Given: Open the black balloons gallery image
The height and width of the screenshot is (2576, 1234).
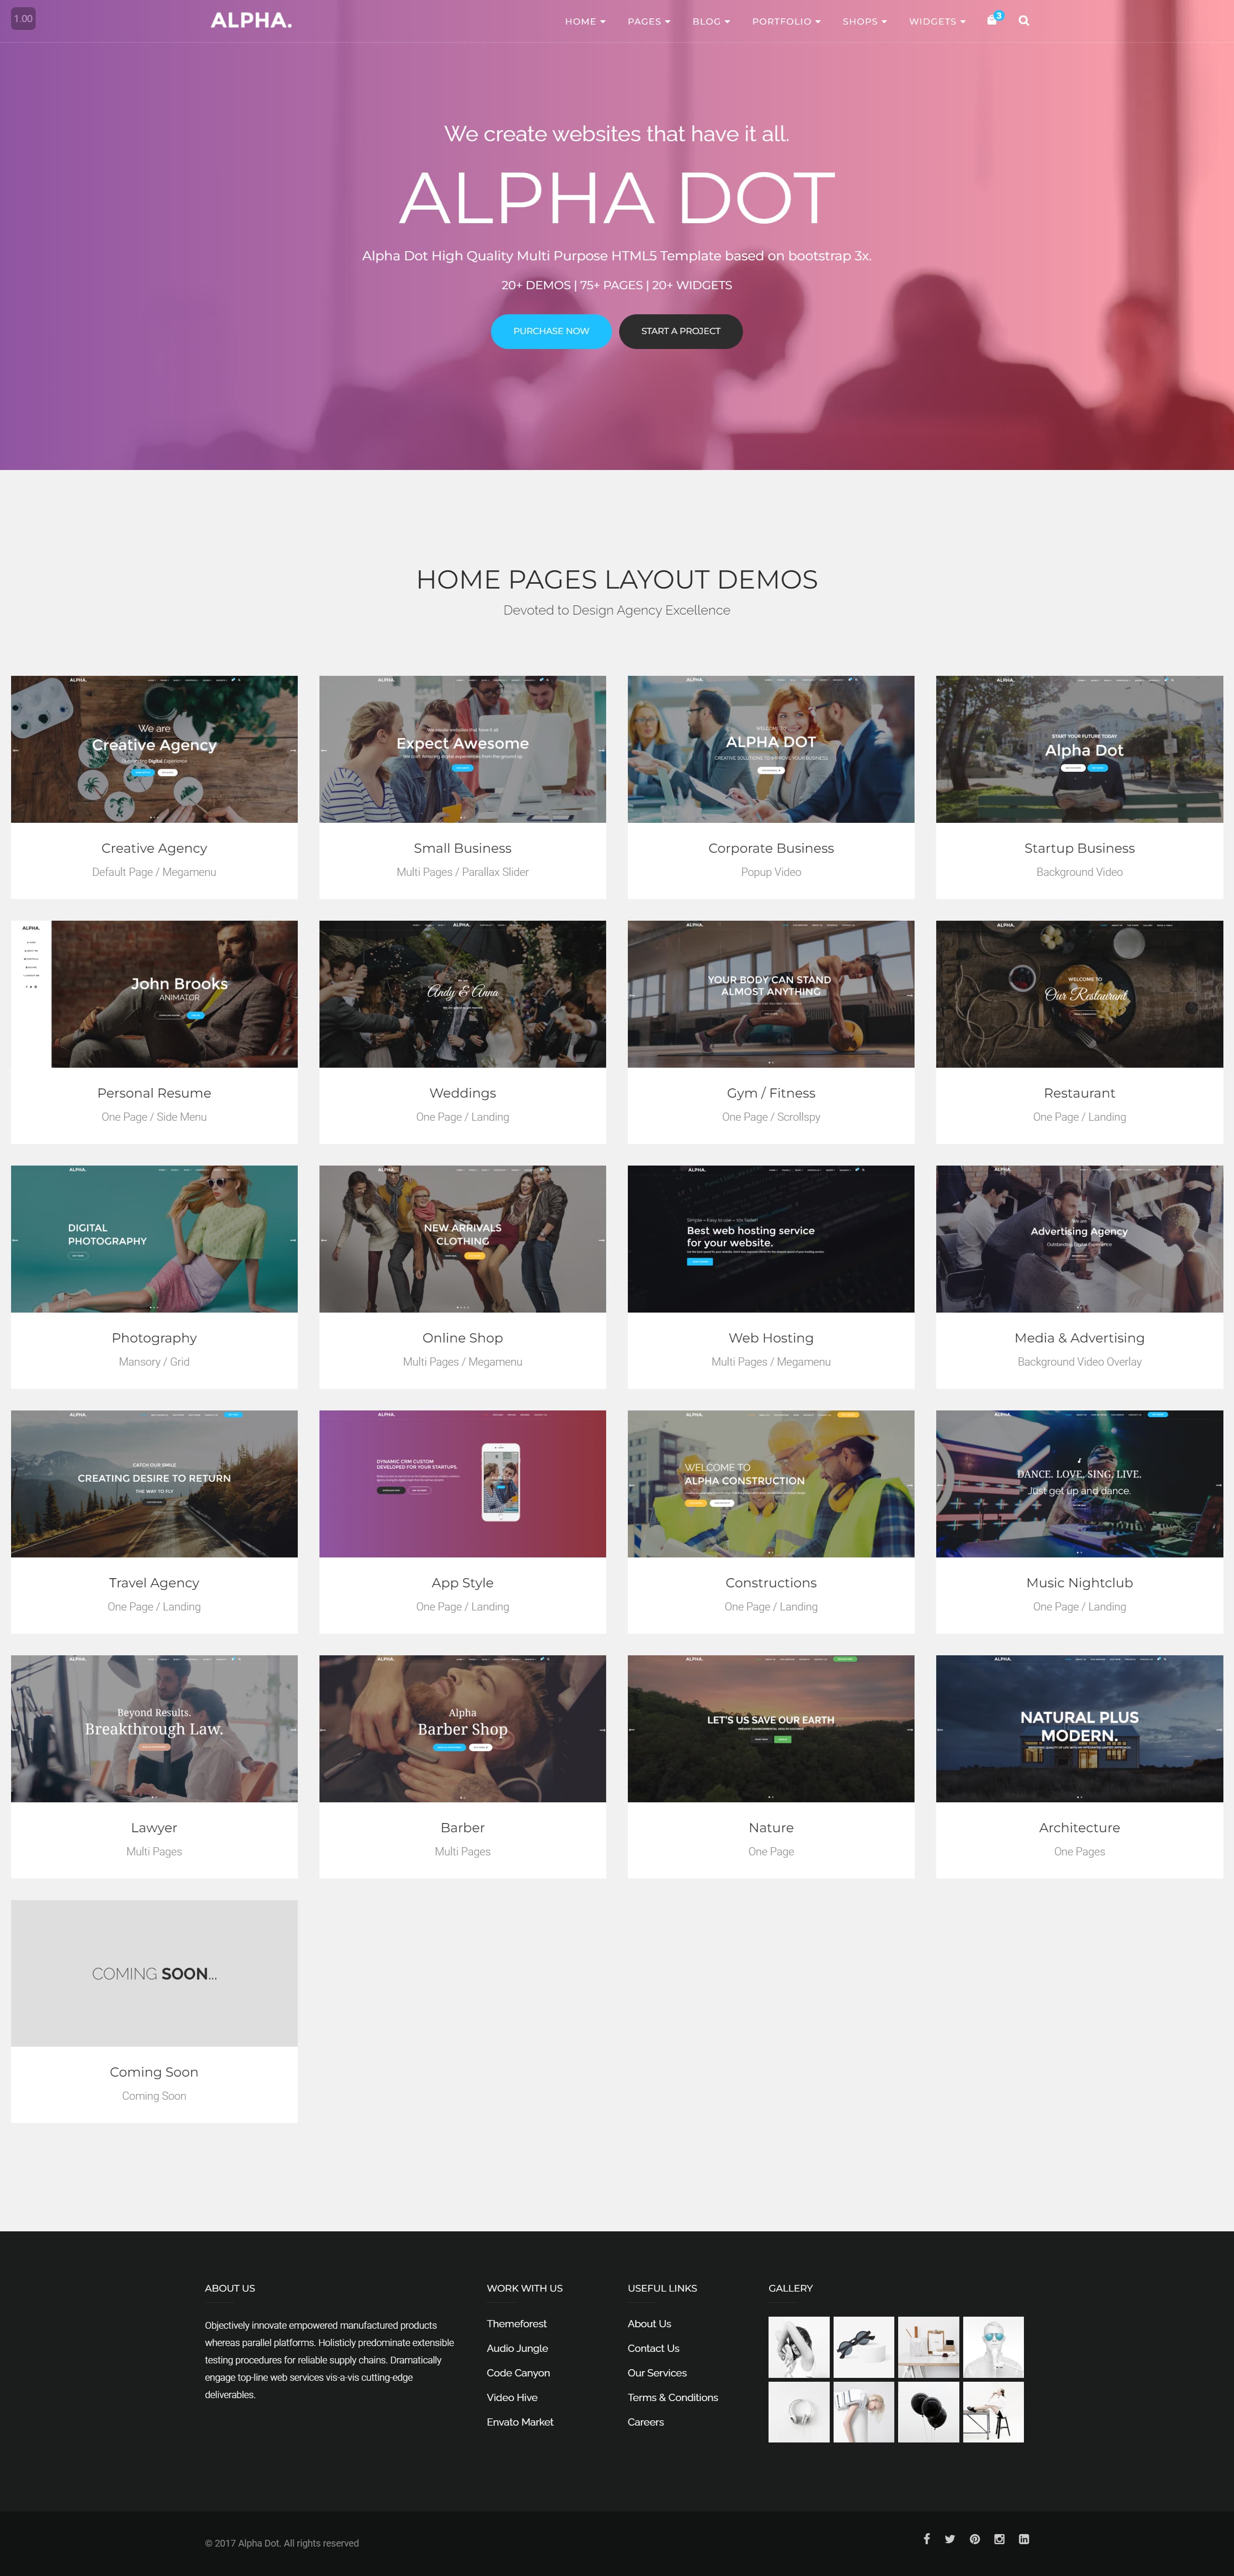Looking at the screenshot, I should point(928,2412).
